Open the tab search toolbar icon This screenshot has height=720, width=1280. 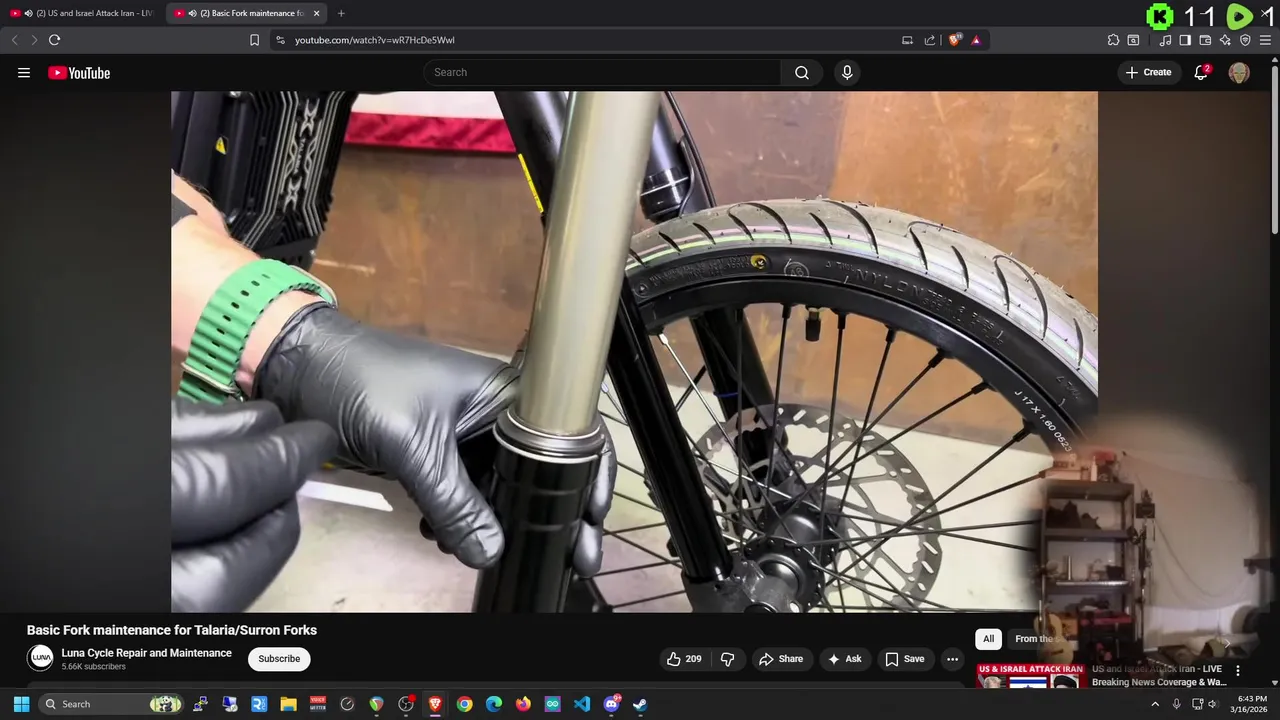pyautogui.click(x=1133, y=40)
